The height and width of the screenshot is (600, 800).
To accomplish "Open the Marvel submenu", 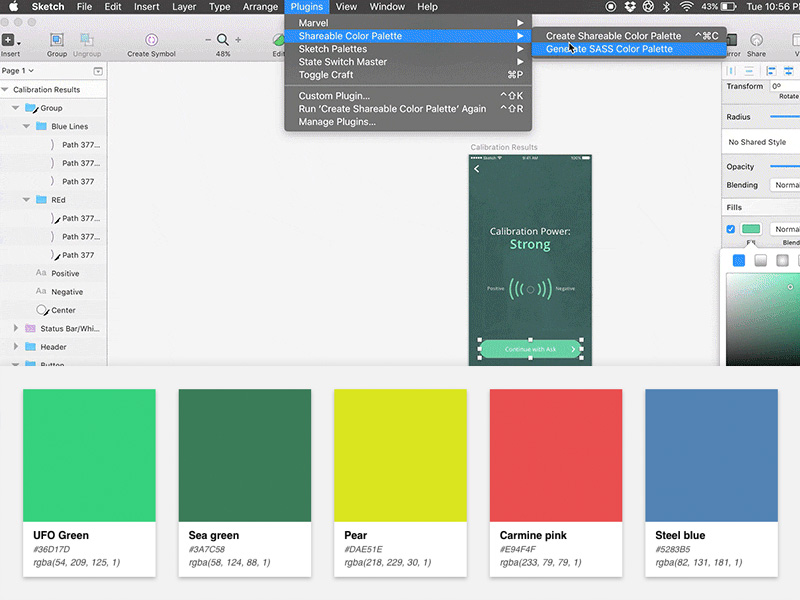I will (x=408, y=23).
